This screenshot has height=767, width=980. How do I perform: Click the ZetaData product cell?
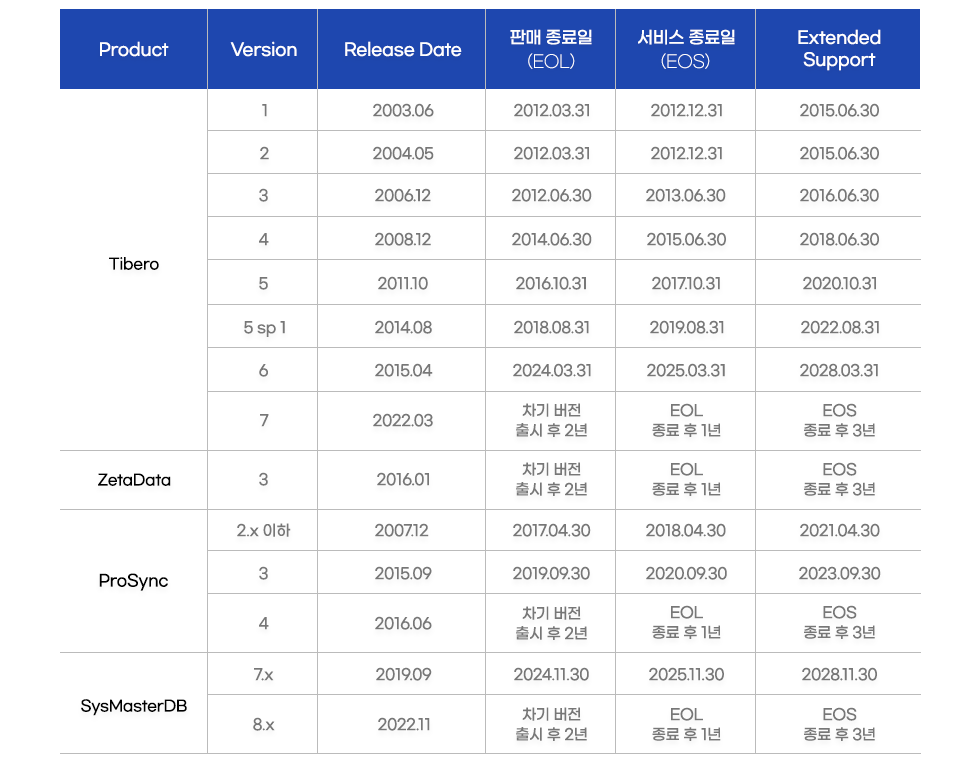[134, 480]
